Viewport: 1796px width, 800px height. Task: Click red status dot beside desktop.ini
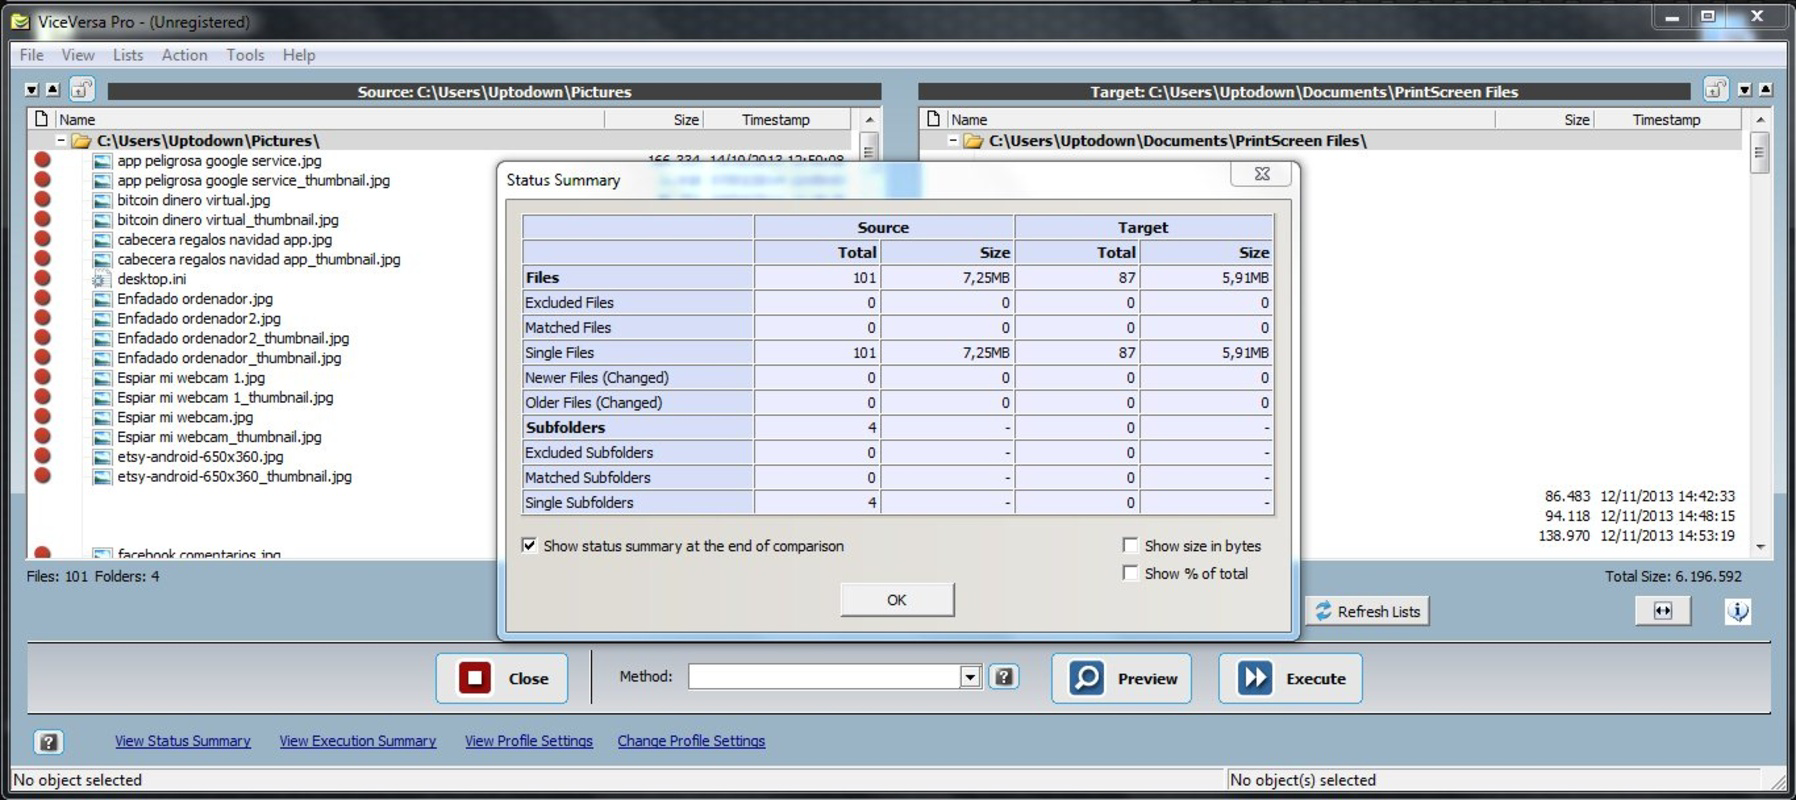point(42,278)
